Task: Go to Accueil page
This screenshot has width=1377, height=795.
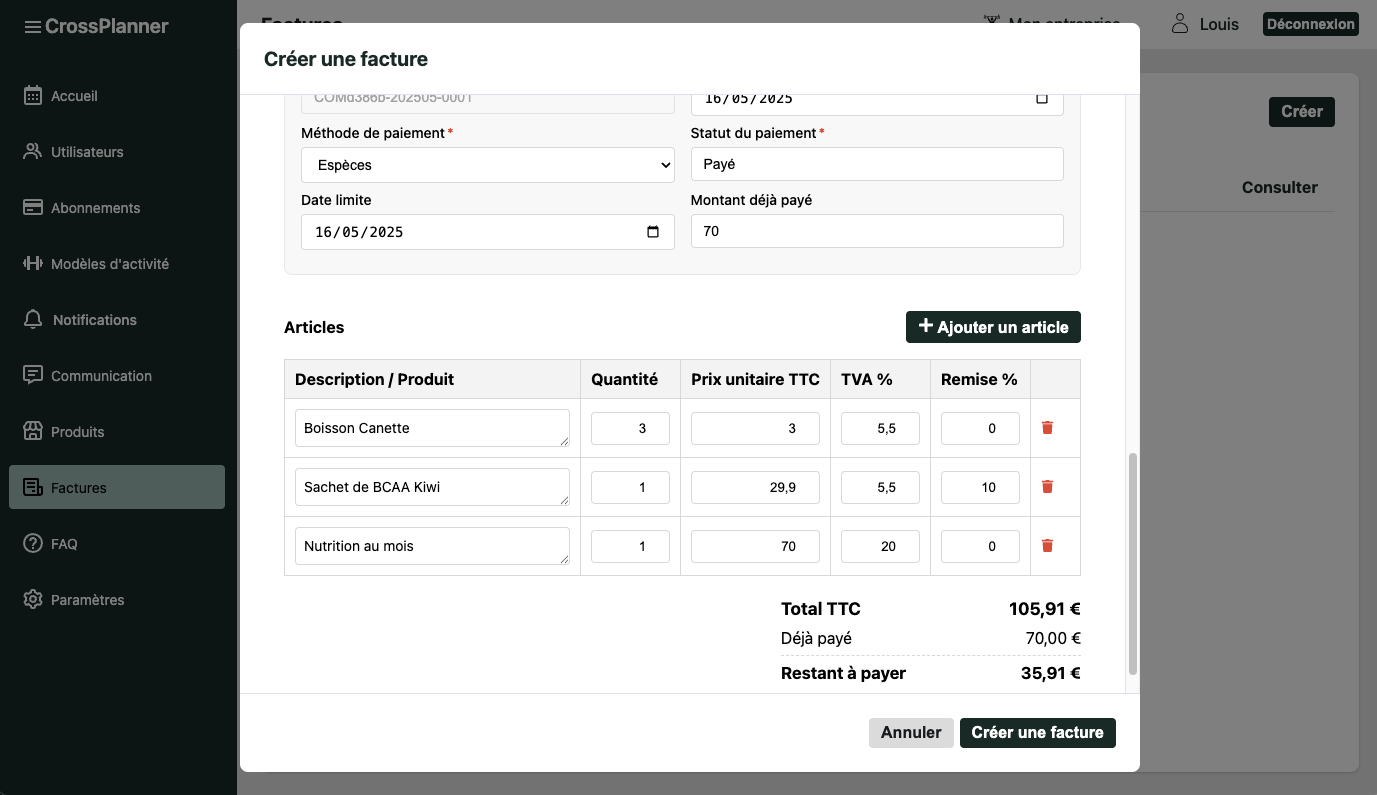Action: [117, 96]
